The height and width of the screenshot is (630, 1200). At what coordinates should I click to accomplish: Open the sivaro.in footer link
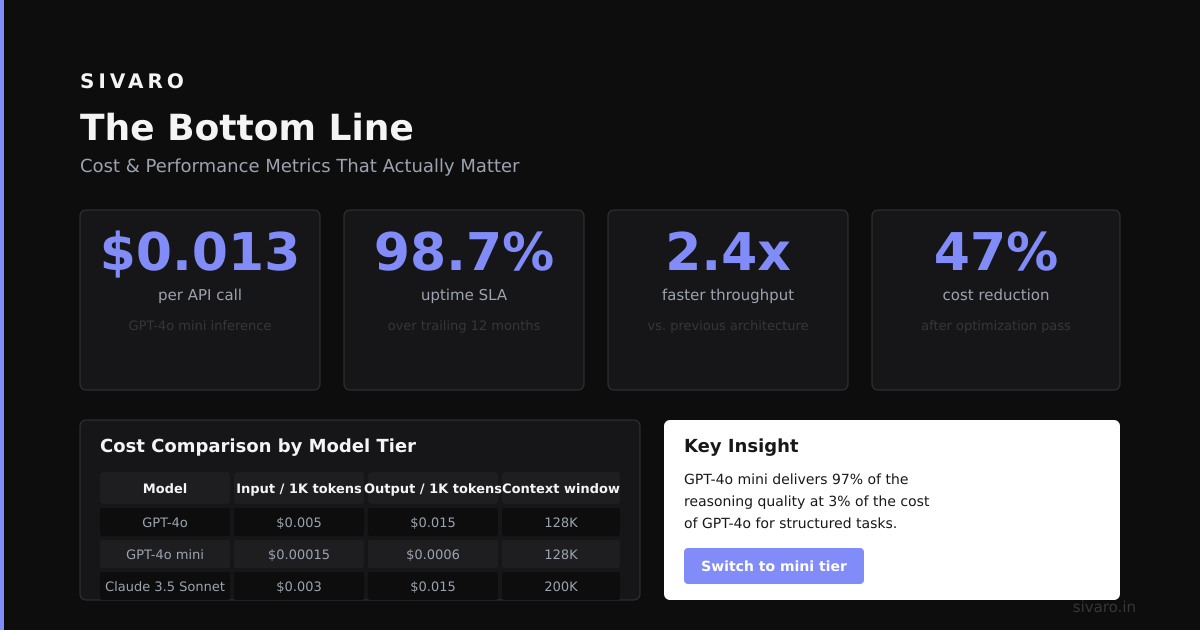pos(1104,607)
